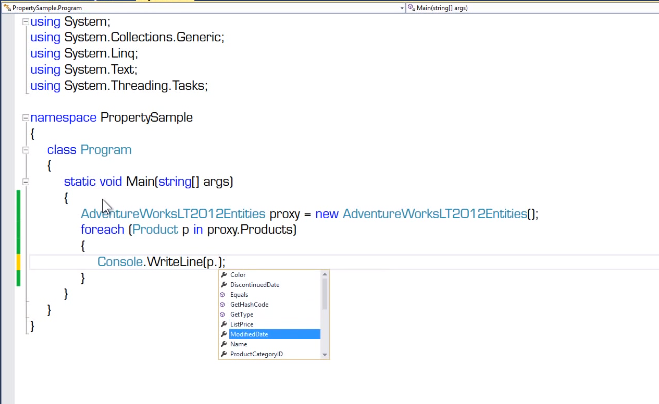Select ProductCategoryID in the completion list
The image size is (659, 404).
(x=256, y=354)
